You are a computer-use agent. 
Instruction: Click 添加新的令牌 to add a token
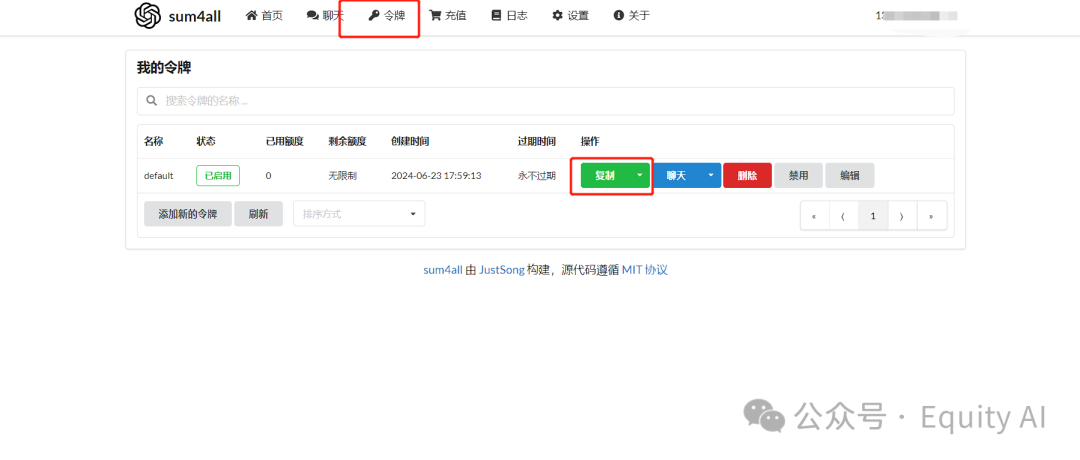point(188,214)
